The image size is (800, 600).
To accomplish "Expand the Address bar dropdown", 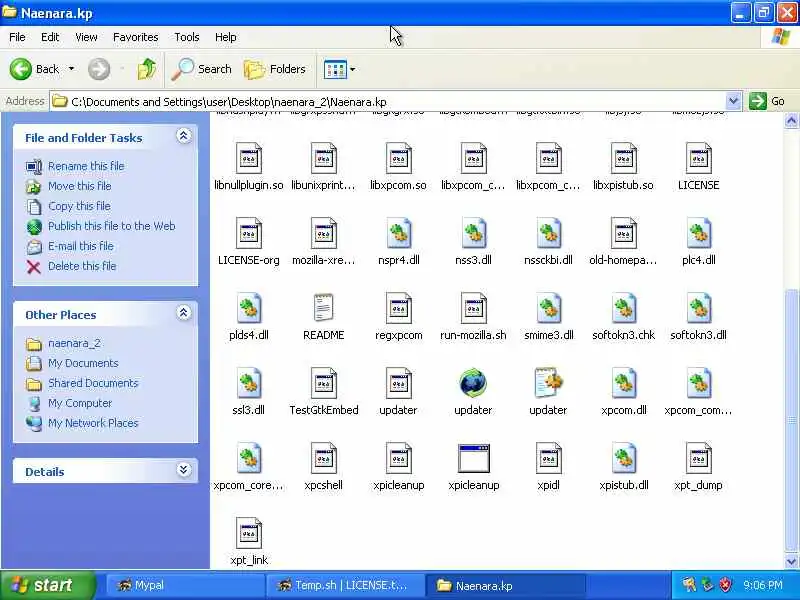I will pyautogui.click(x=733, y=101).
